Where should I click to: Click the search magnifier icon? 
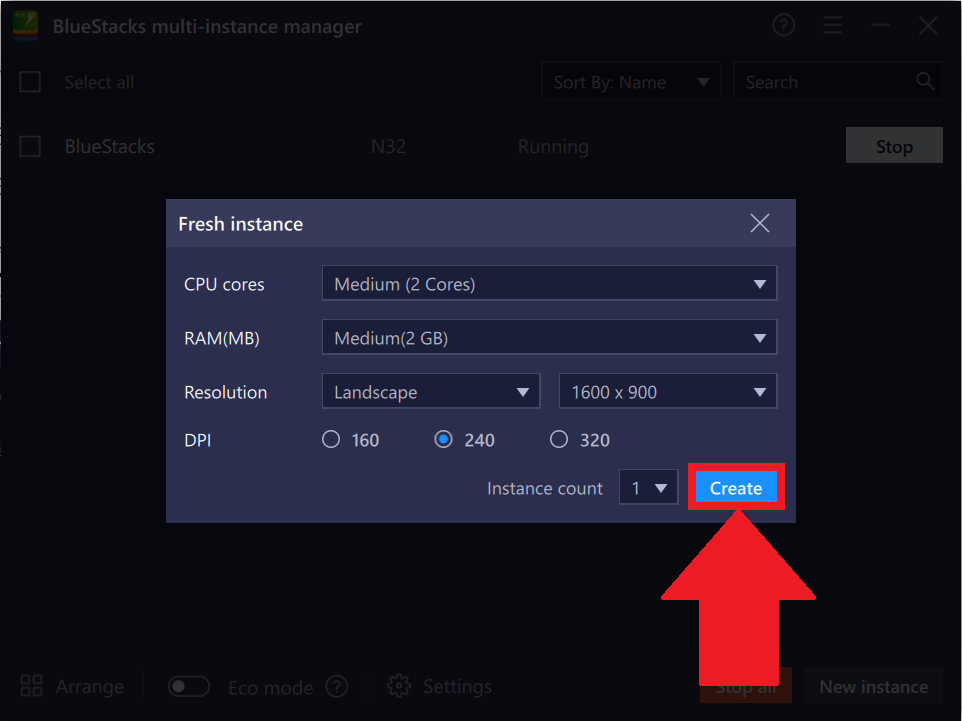[x=925, y=81]
